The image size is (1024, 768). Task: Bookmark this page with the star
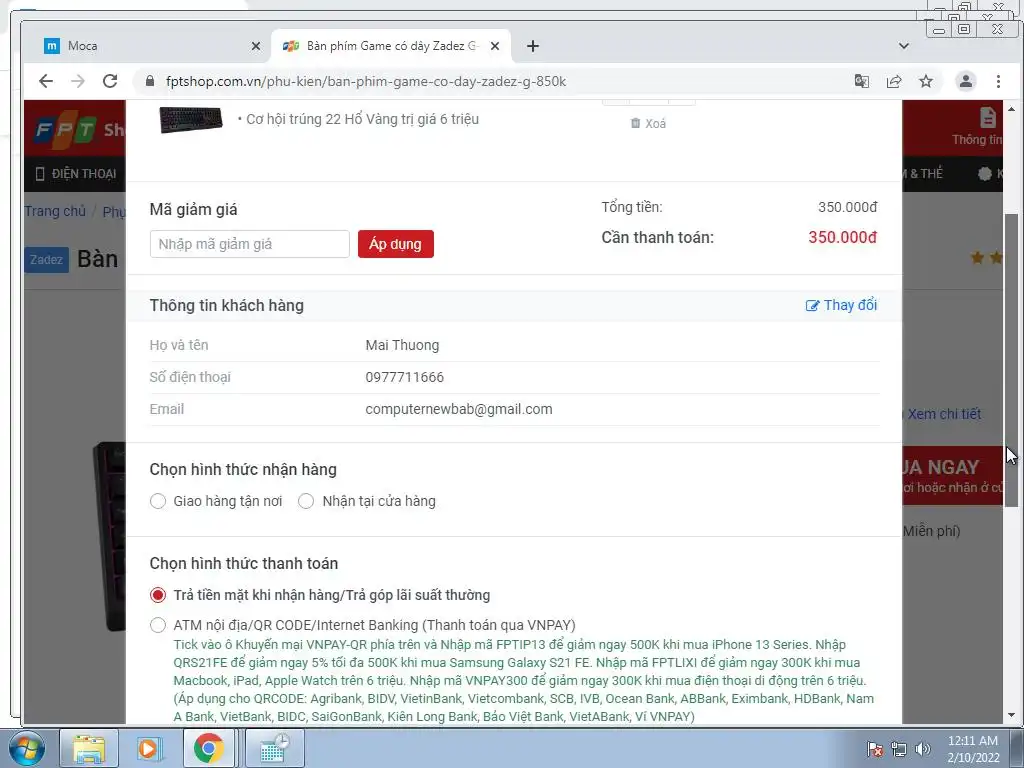click(926, 81)
